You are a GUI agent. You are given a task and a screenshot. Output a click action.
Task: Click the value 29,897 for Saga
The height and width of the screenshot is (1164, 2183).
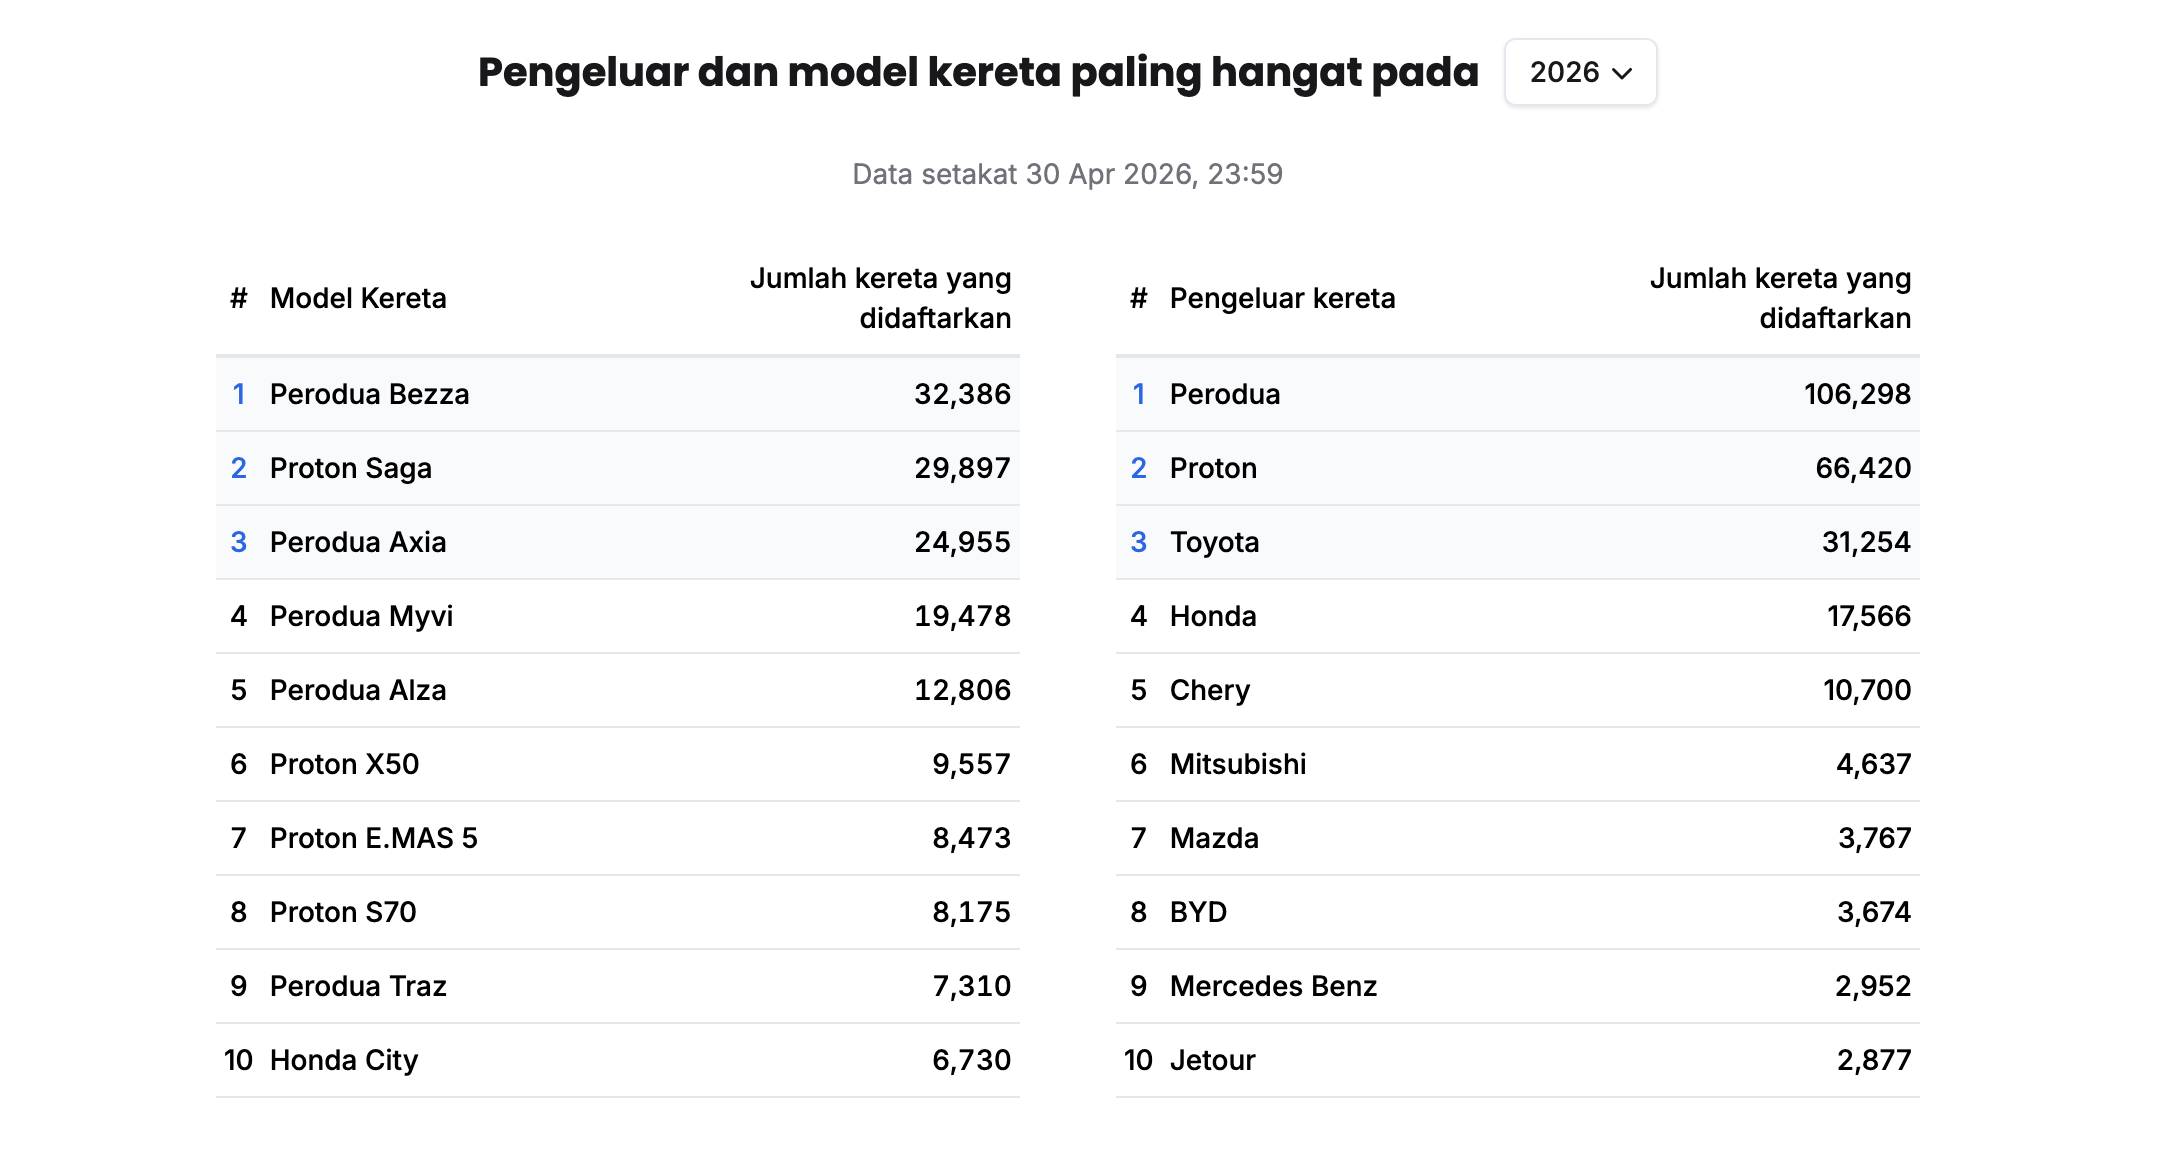[962, 468]
